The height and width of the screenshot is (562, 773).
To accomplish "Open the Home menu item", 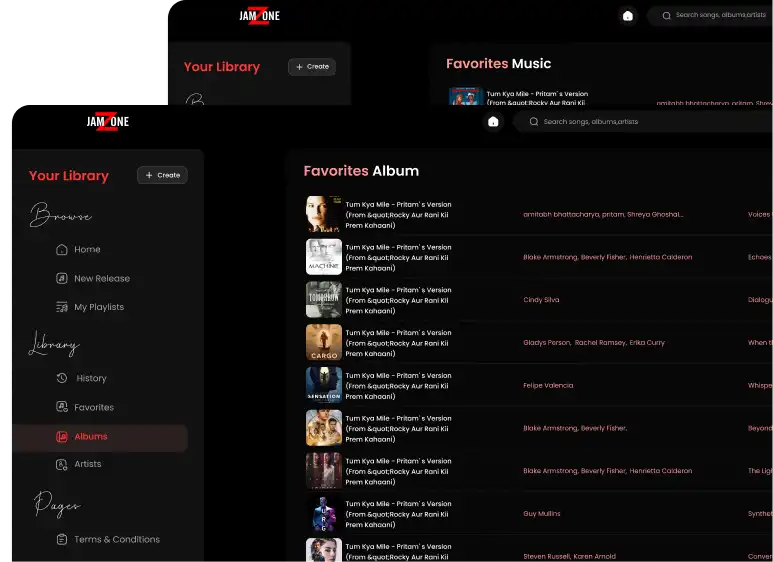I will (x=87, y=249).
